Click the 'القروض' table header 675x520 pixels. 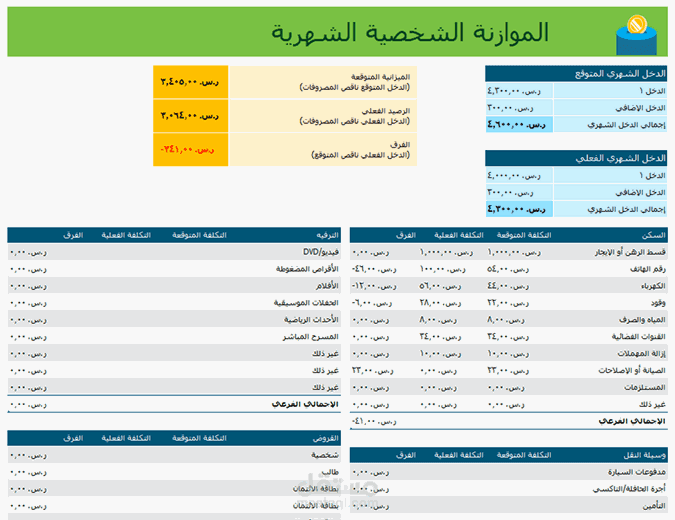(x=326, y=438)
